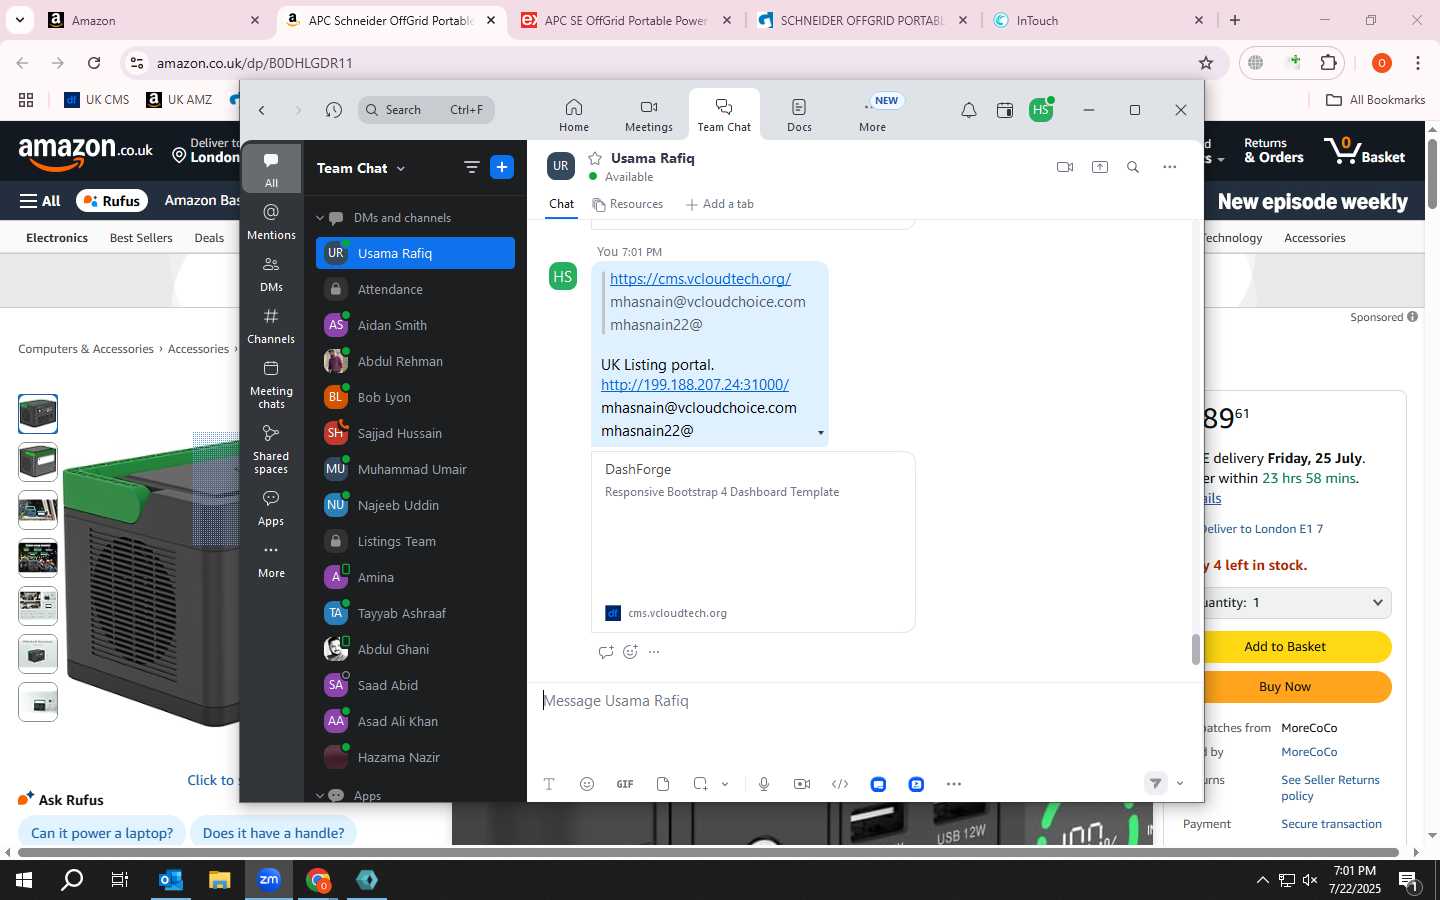Open Meeting chats in the sidebar

click(x=271, y=384)
